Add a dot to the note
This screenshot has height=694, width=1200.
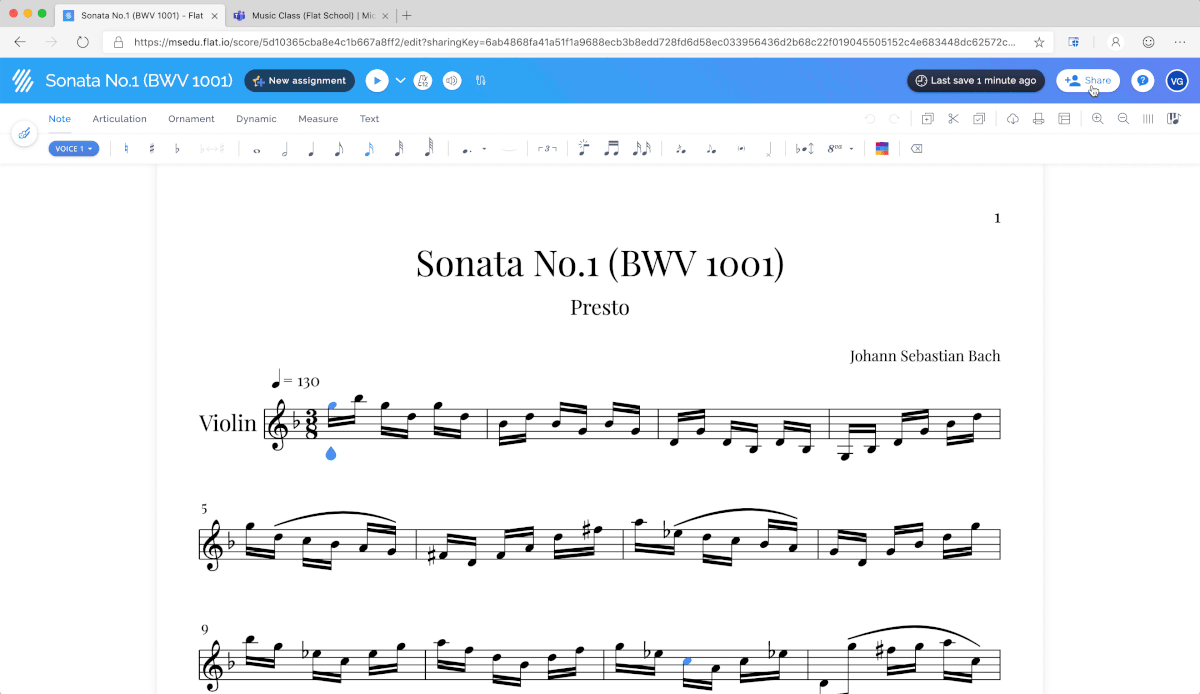[x=466, y=150]
